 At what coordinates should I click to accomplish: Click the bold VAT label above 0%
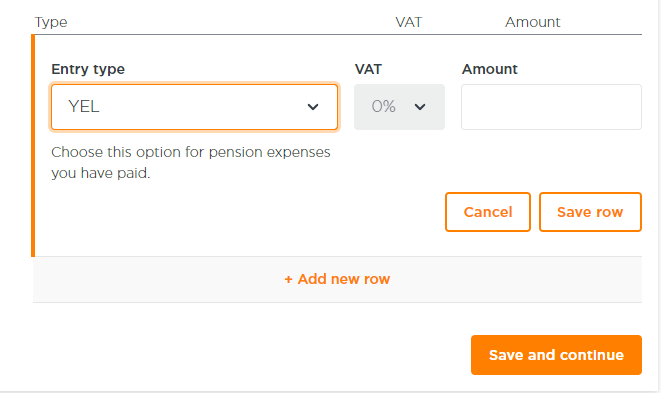368,69
